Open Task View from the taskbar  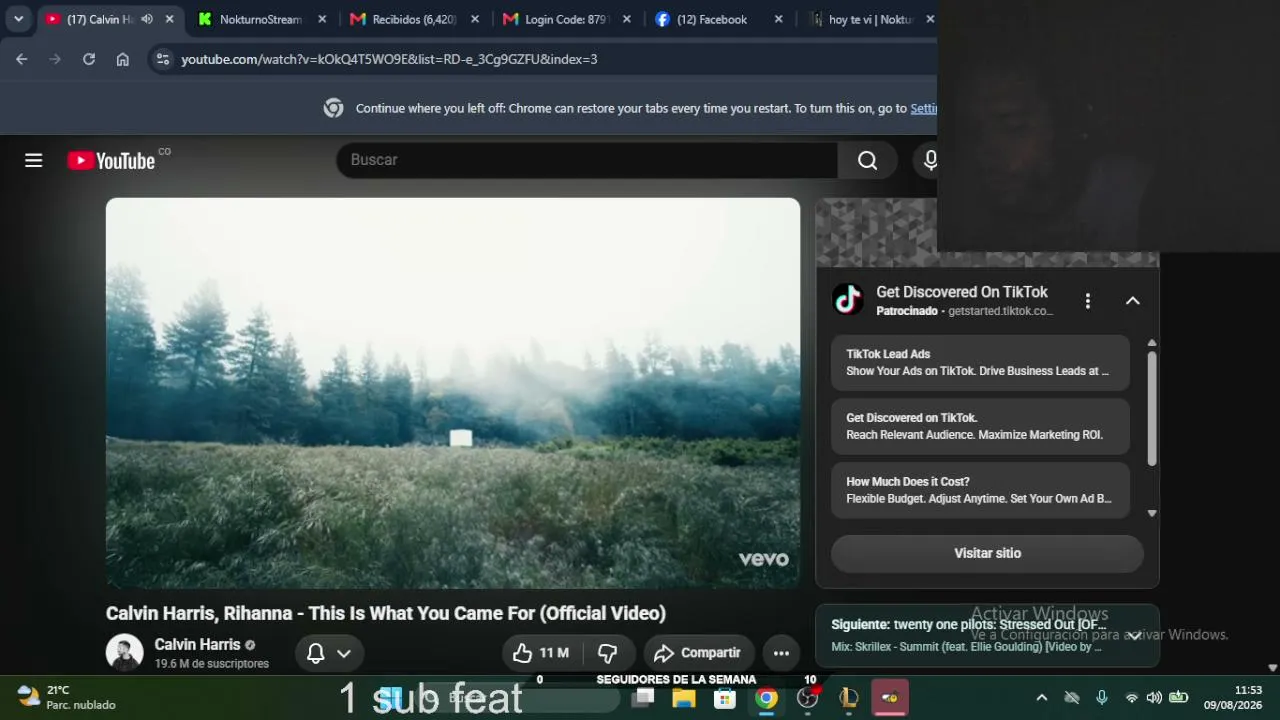click(644, 698)
